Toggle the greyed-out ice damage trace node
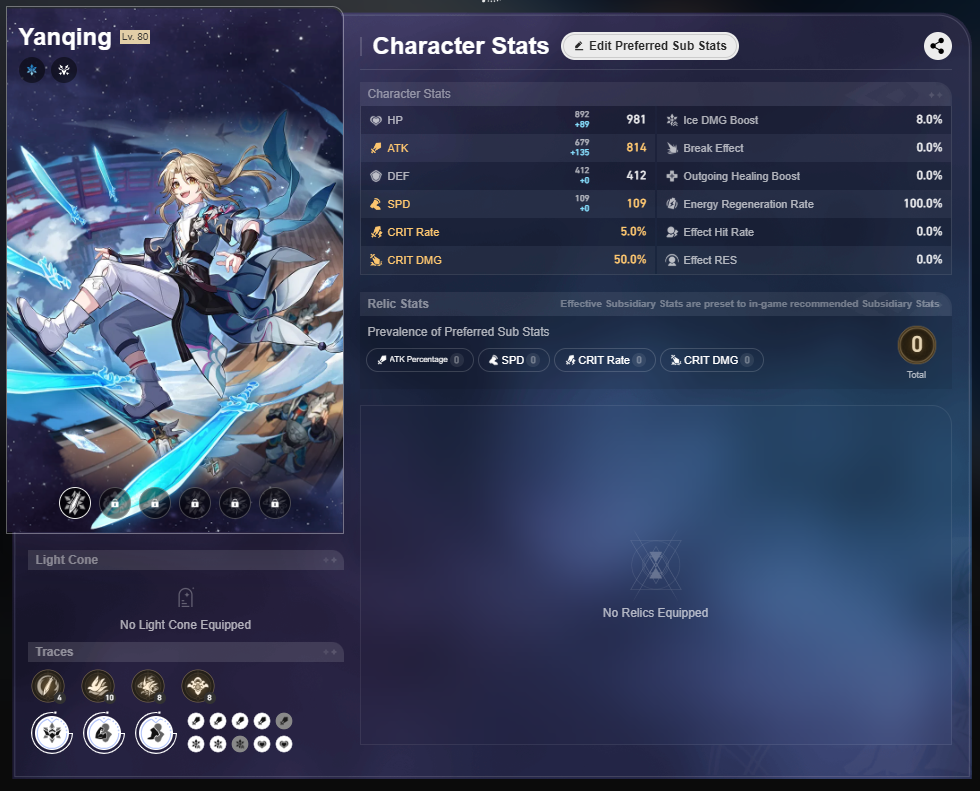 tap(240, 744)
